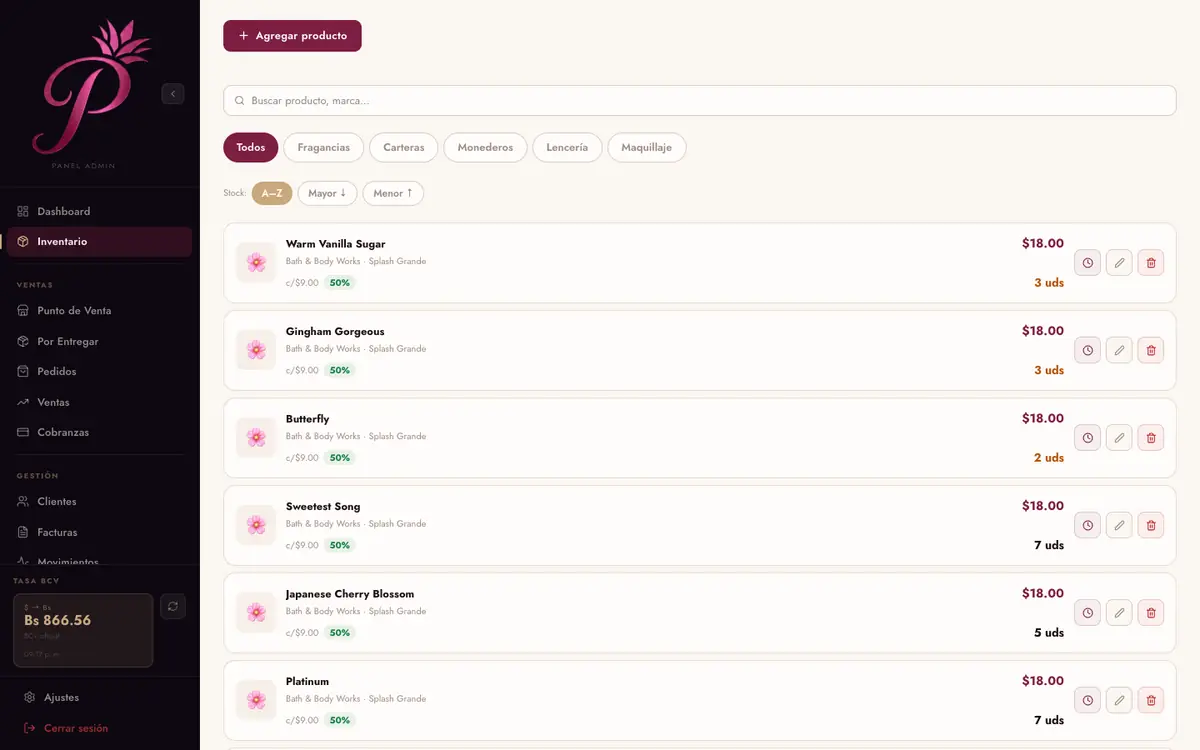Viewport: 1200px width, 750px height.
Task: Sort stock alphabetically with A–Z
Action: coord(272,193)
